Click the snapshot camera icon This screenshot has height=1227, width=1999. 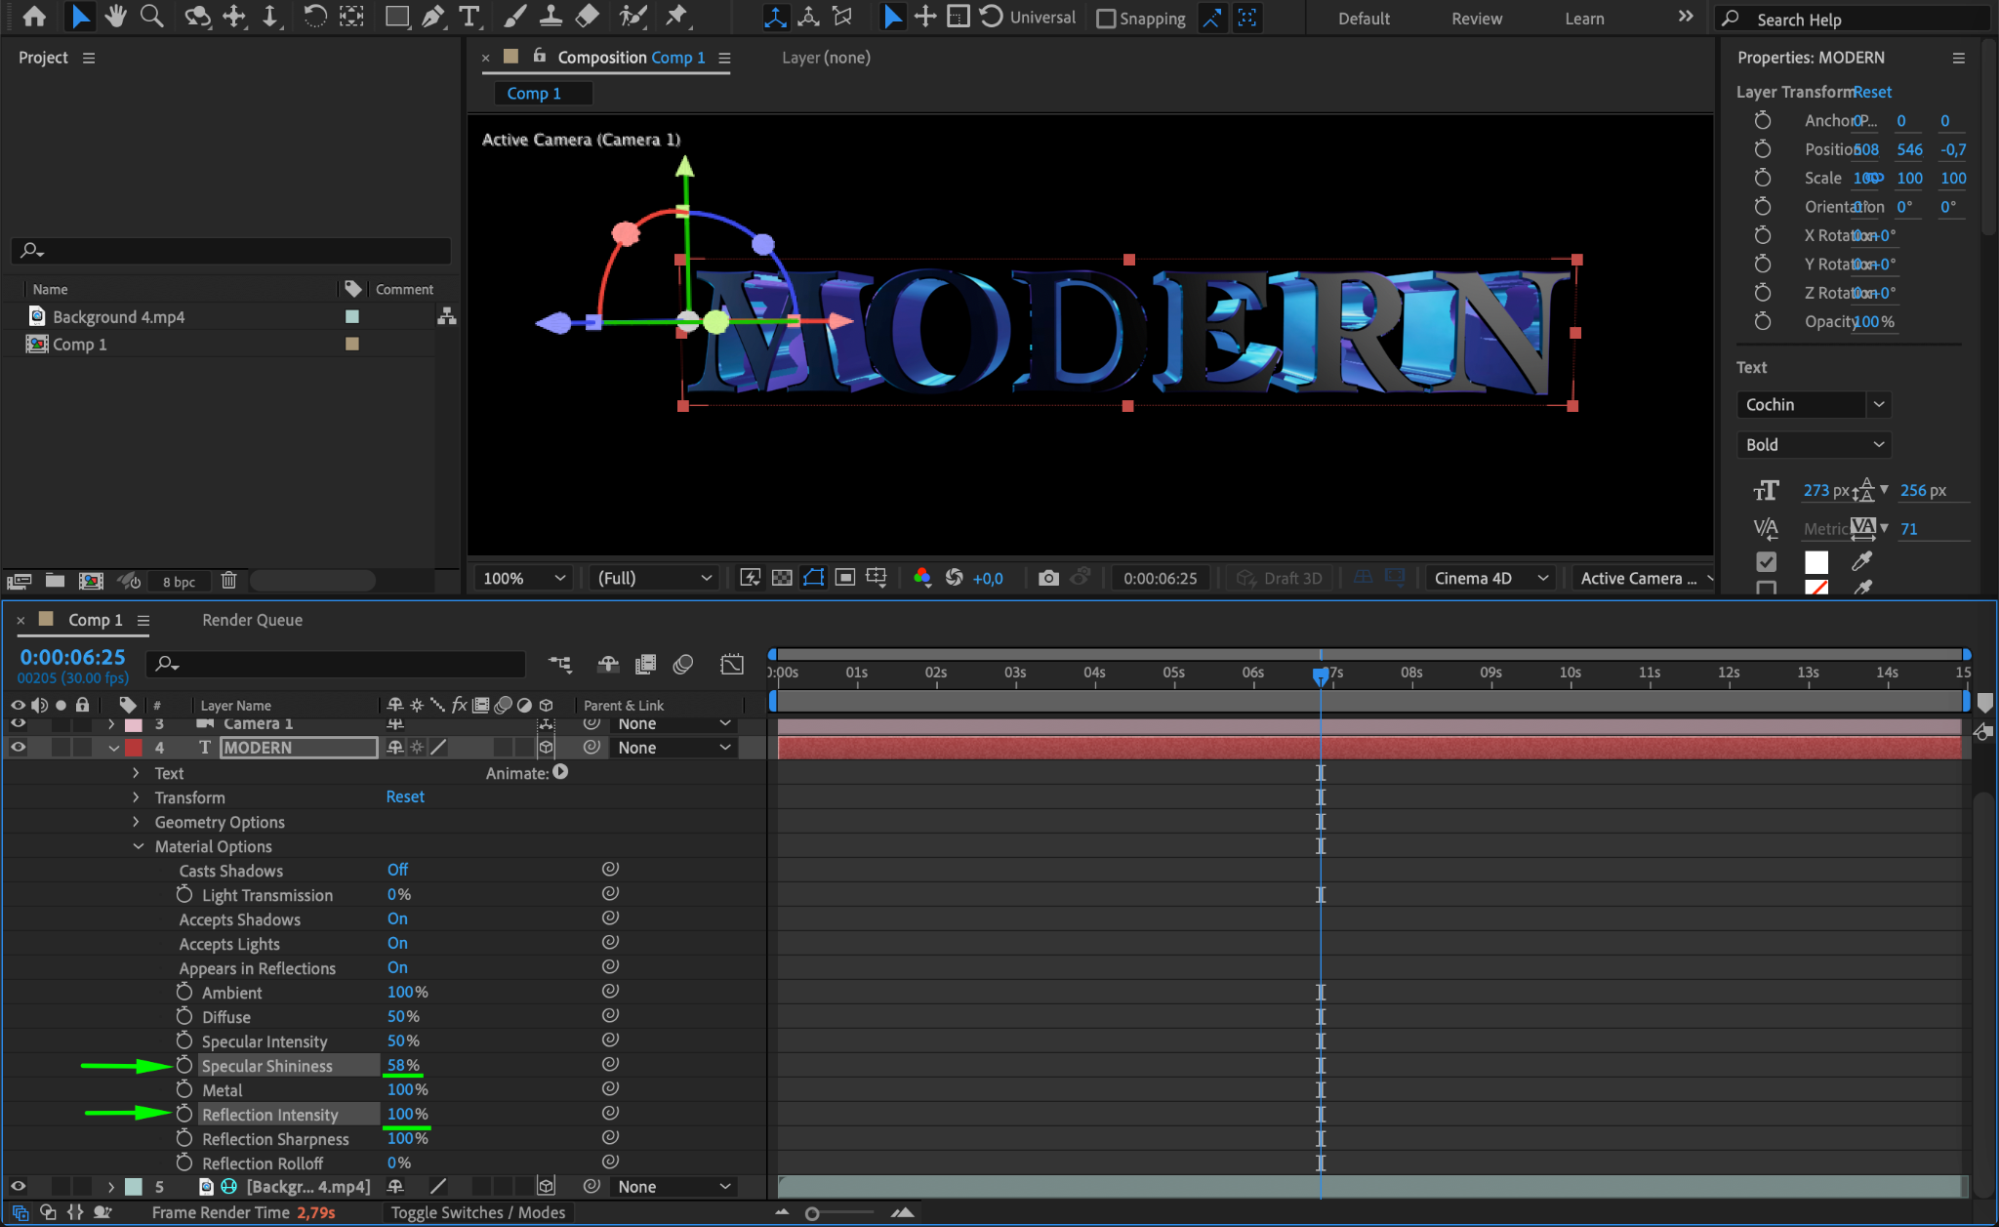point(1048,578)
